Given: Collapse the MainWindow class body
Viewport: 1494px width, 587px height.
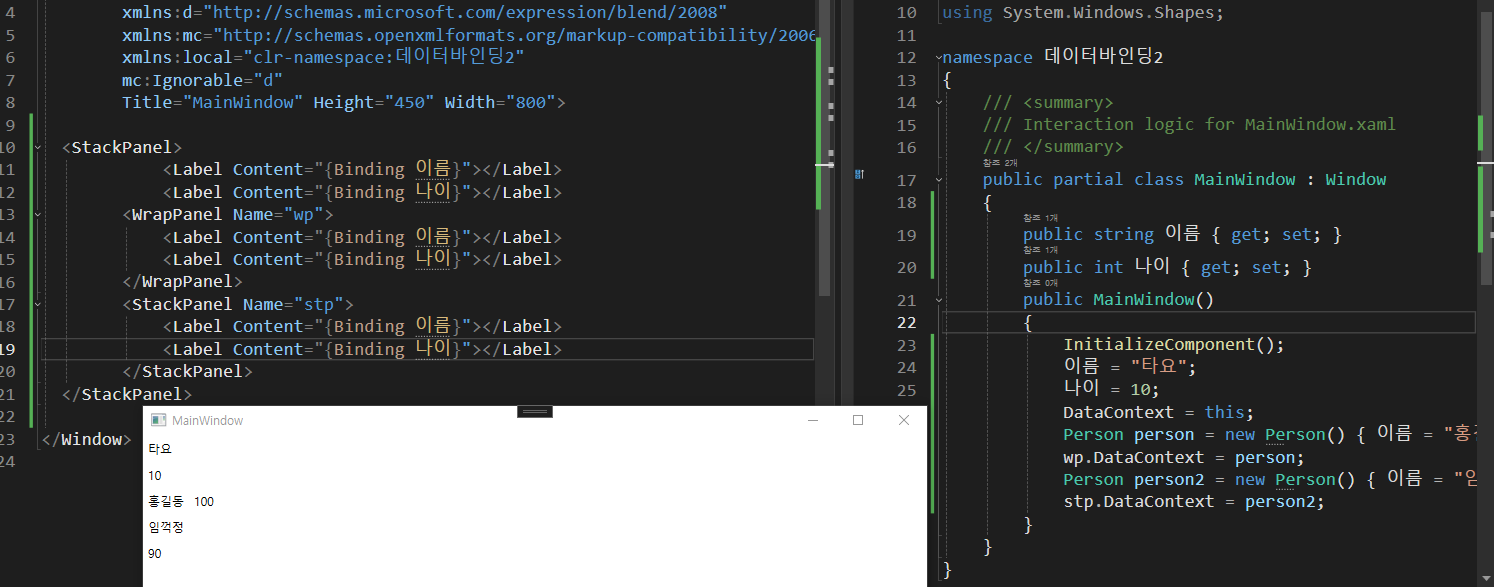Looking at the screenshot, I should (x=938, y=179).
